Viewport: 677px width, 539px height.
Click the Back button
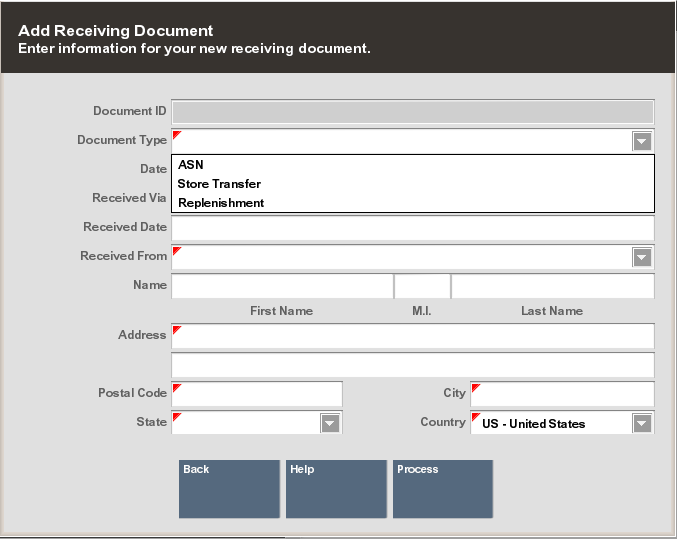(229, 489)
